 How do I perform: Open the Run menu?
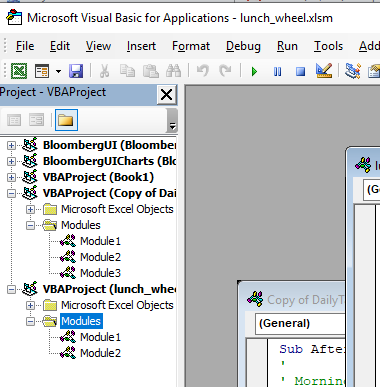pos(287,46)
